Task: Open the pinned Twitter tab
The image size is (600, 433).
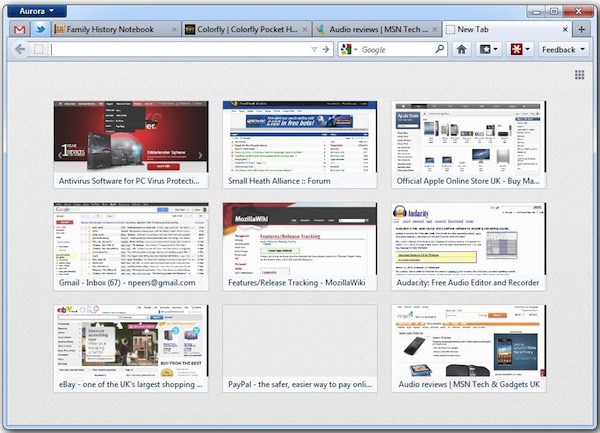Action: pyautogui.click(x=40, y=29)
